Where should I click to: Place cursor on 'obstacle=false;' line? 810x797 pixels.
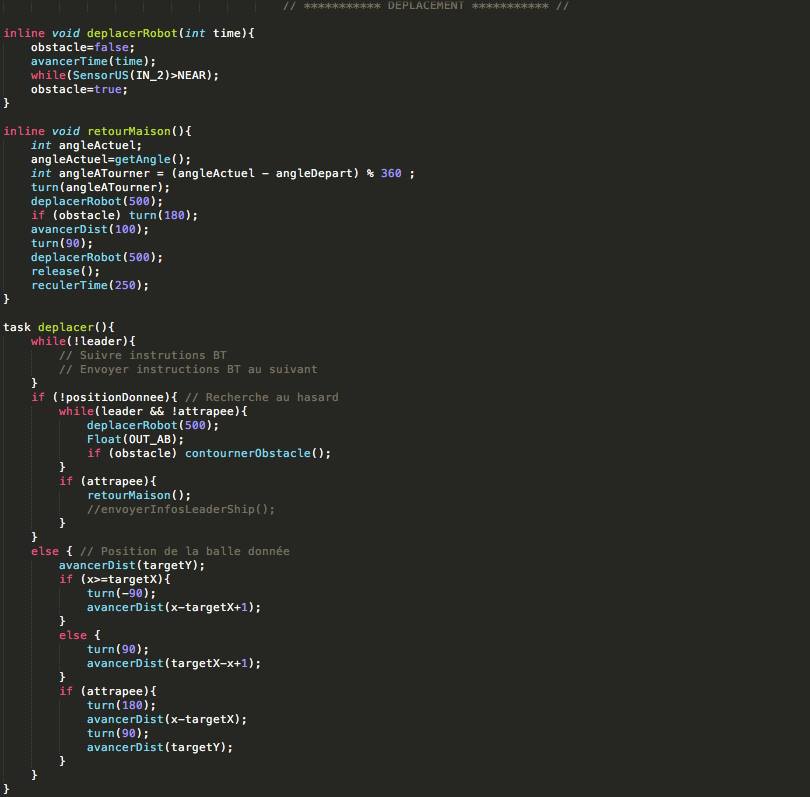tap(83, 47)
